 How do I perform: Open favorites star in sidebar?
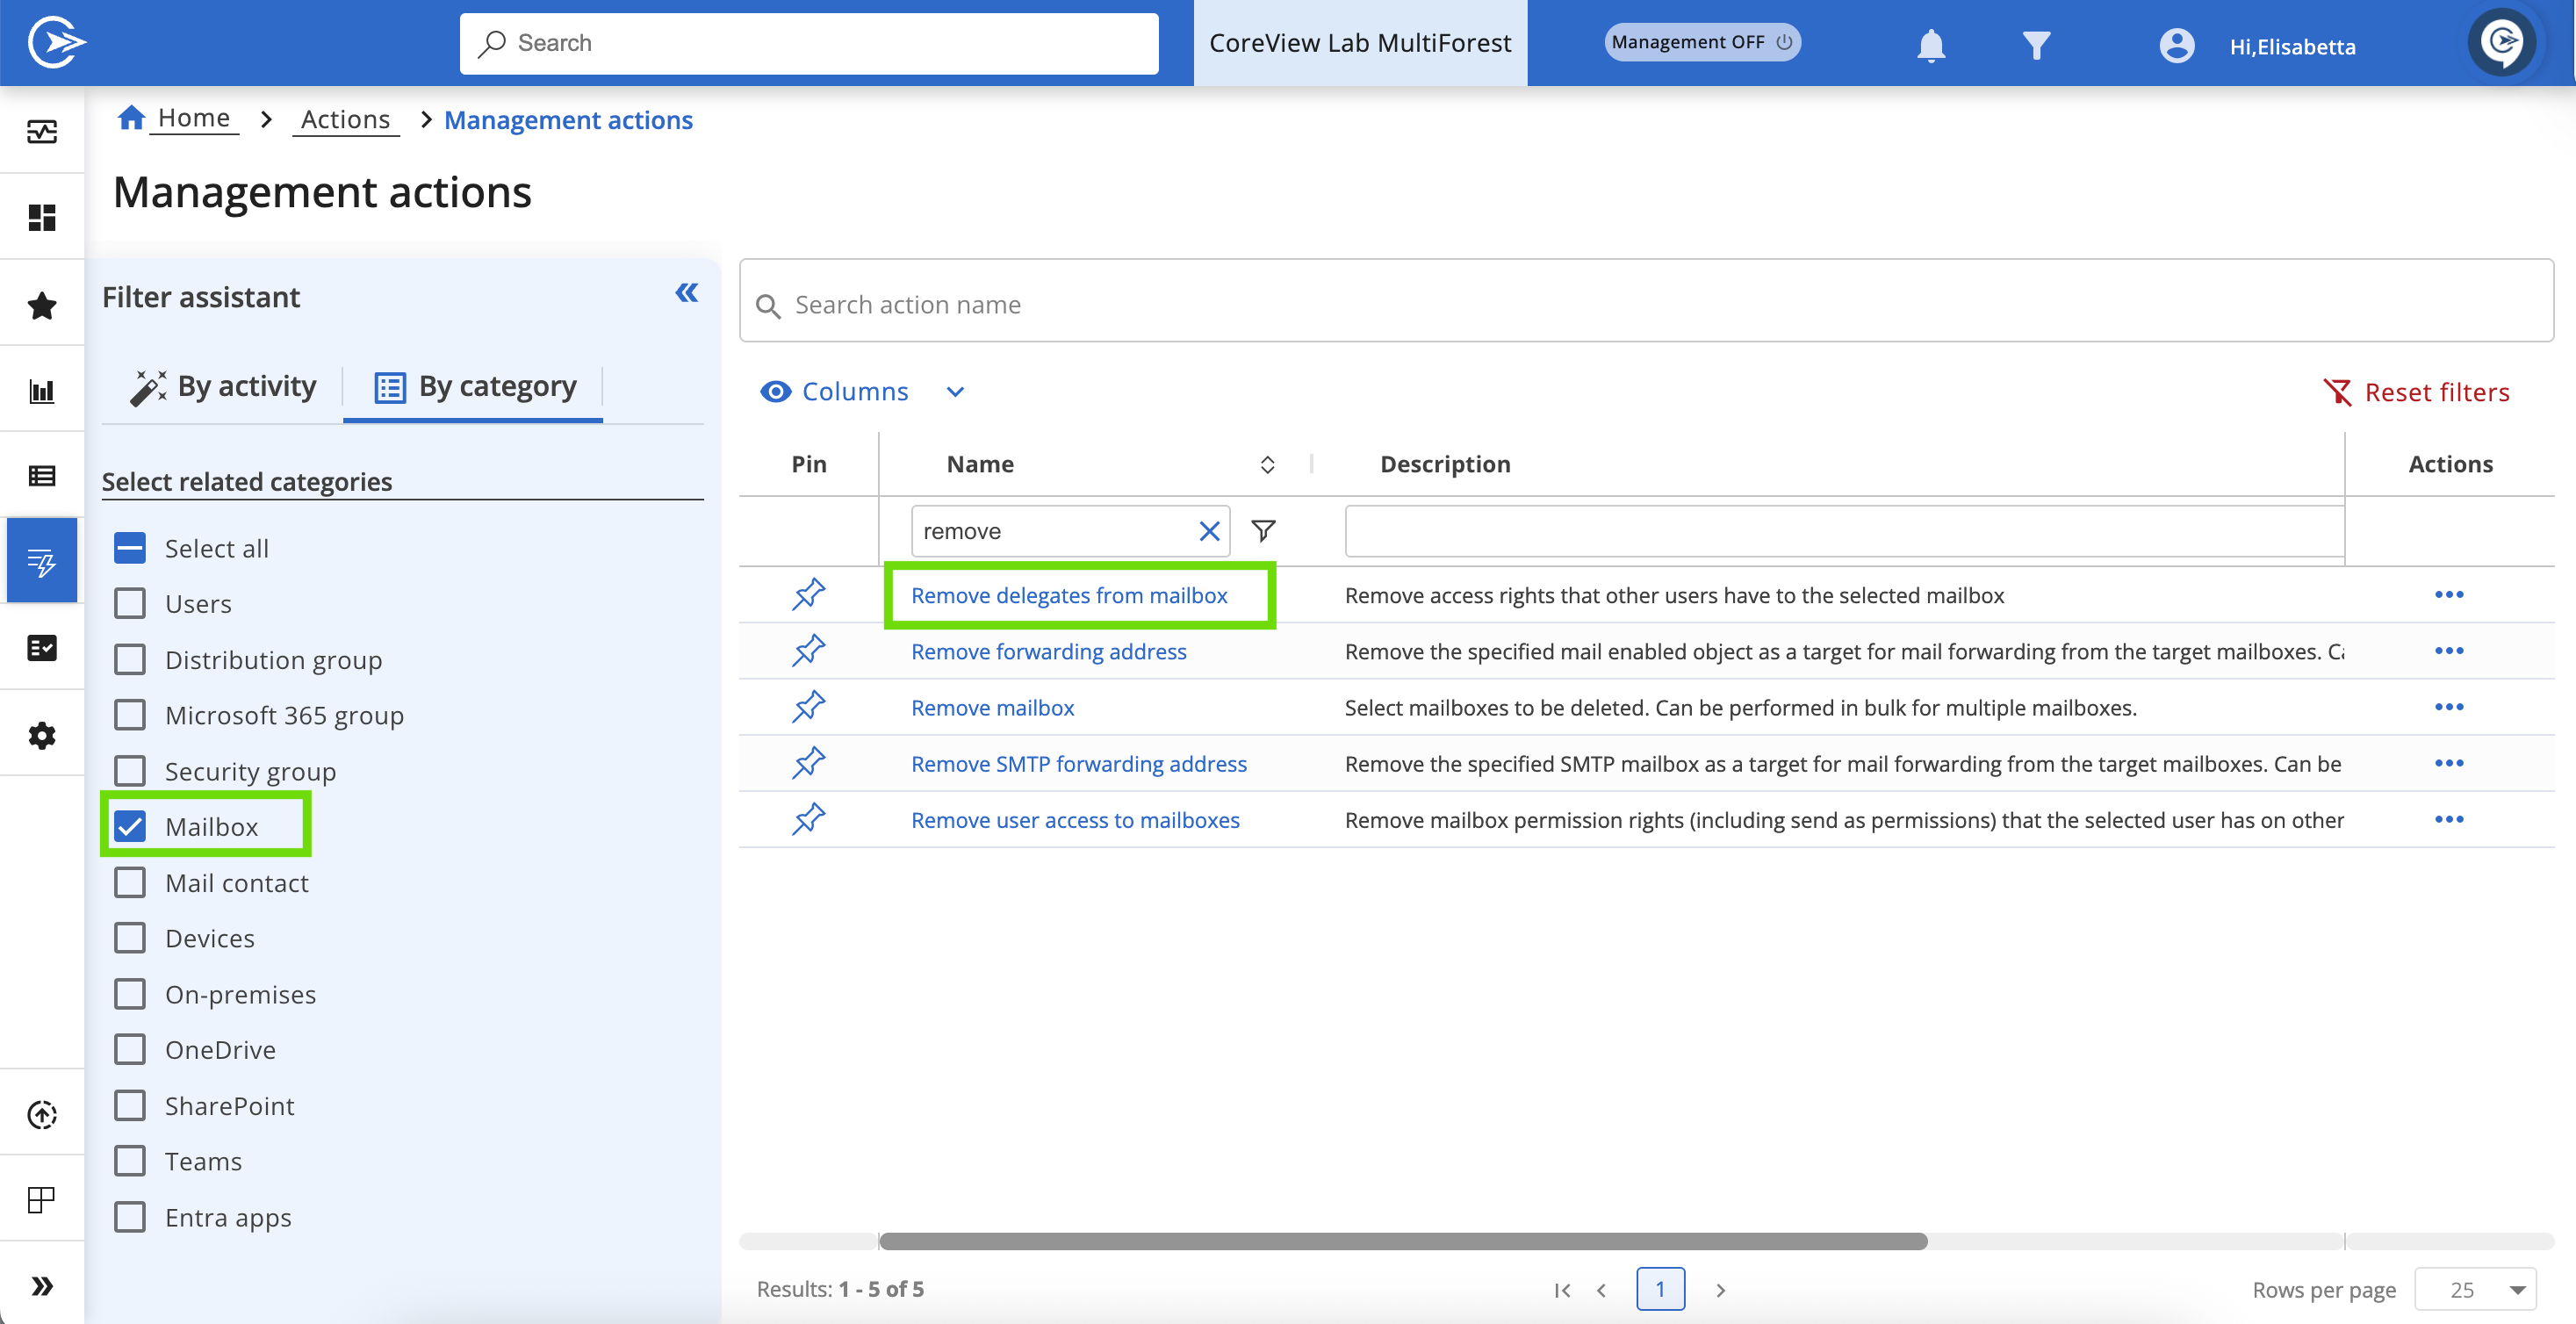42,305
